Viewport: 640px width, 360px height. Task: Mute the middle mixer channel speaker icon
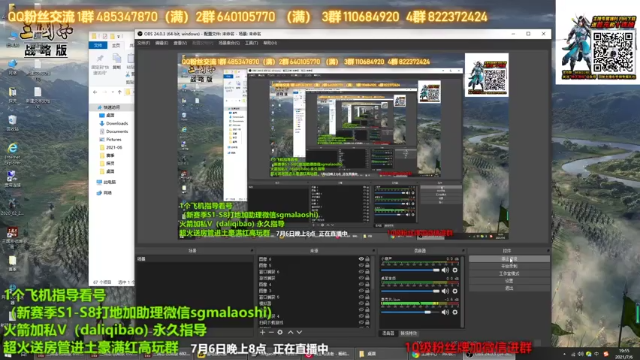tap(445, 291)
